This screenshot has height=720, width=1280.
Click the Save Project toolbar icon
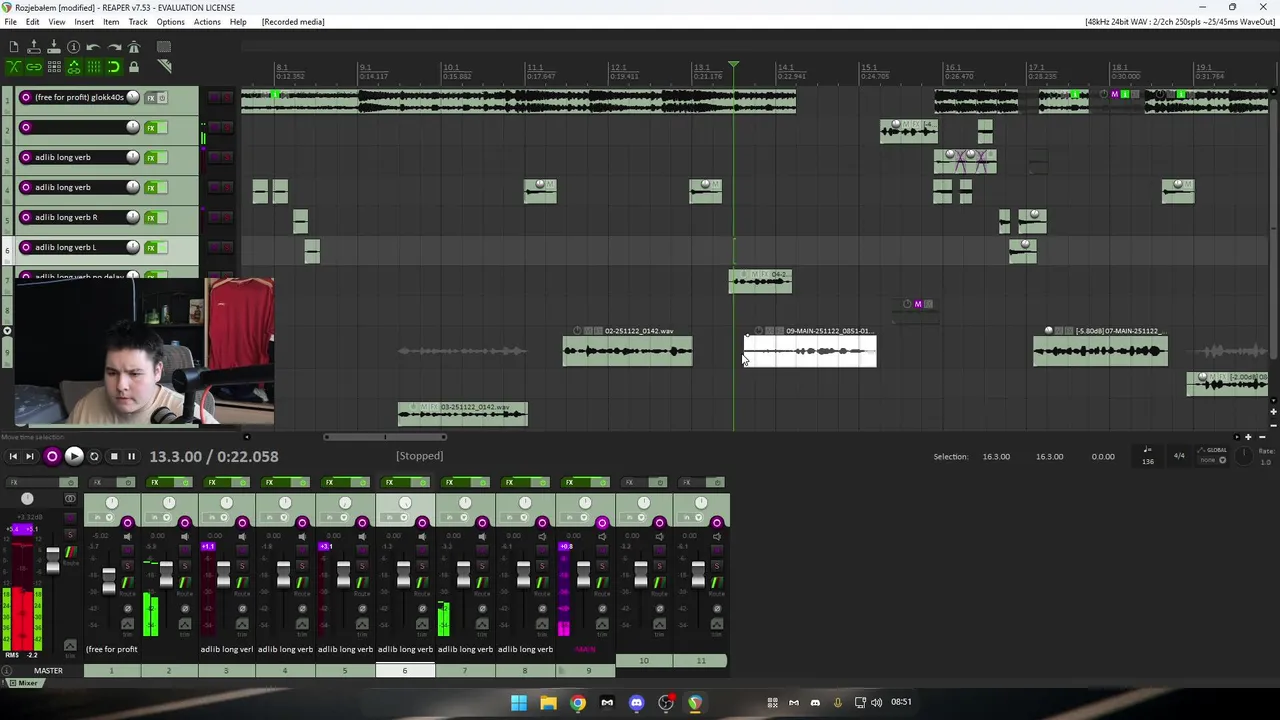point(54,47)
